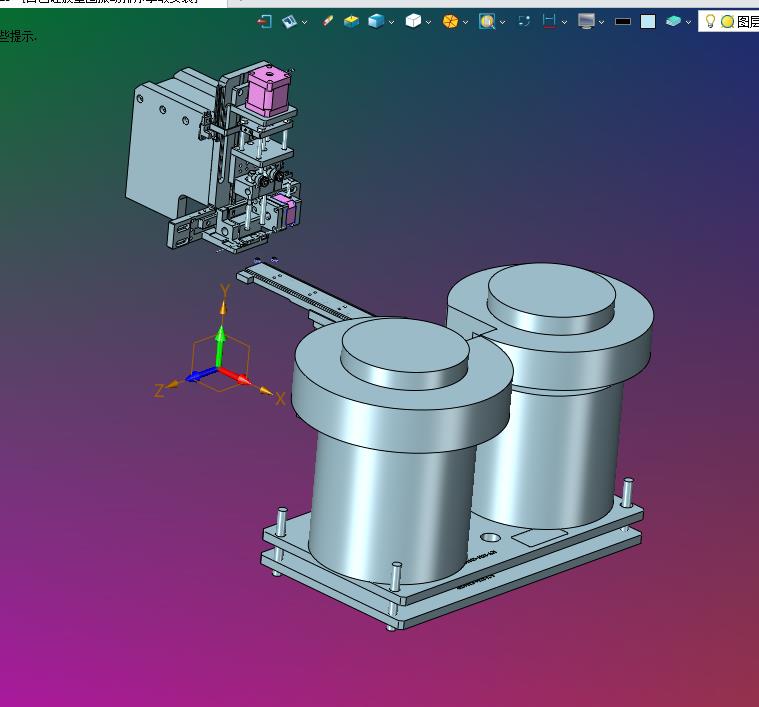The image size is (759, 707).
Task: Click the yellow circle layer icon
Action: pyautogui.click(x=727, y=22)
